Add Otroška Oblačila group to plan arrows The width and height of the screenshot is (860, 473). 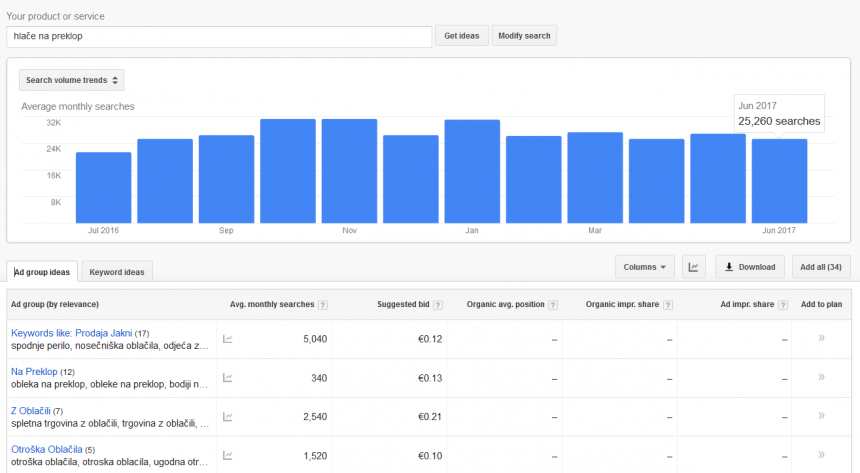[x=821, y=455]
